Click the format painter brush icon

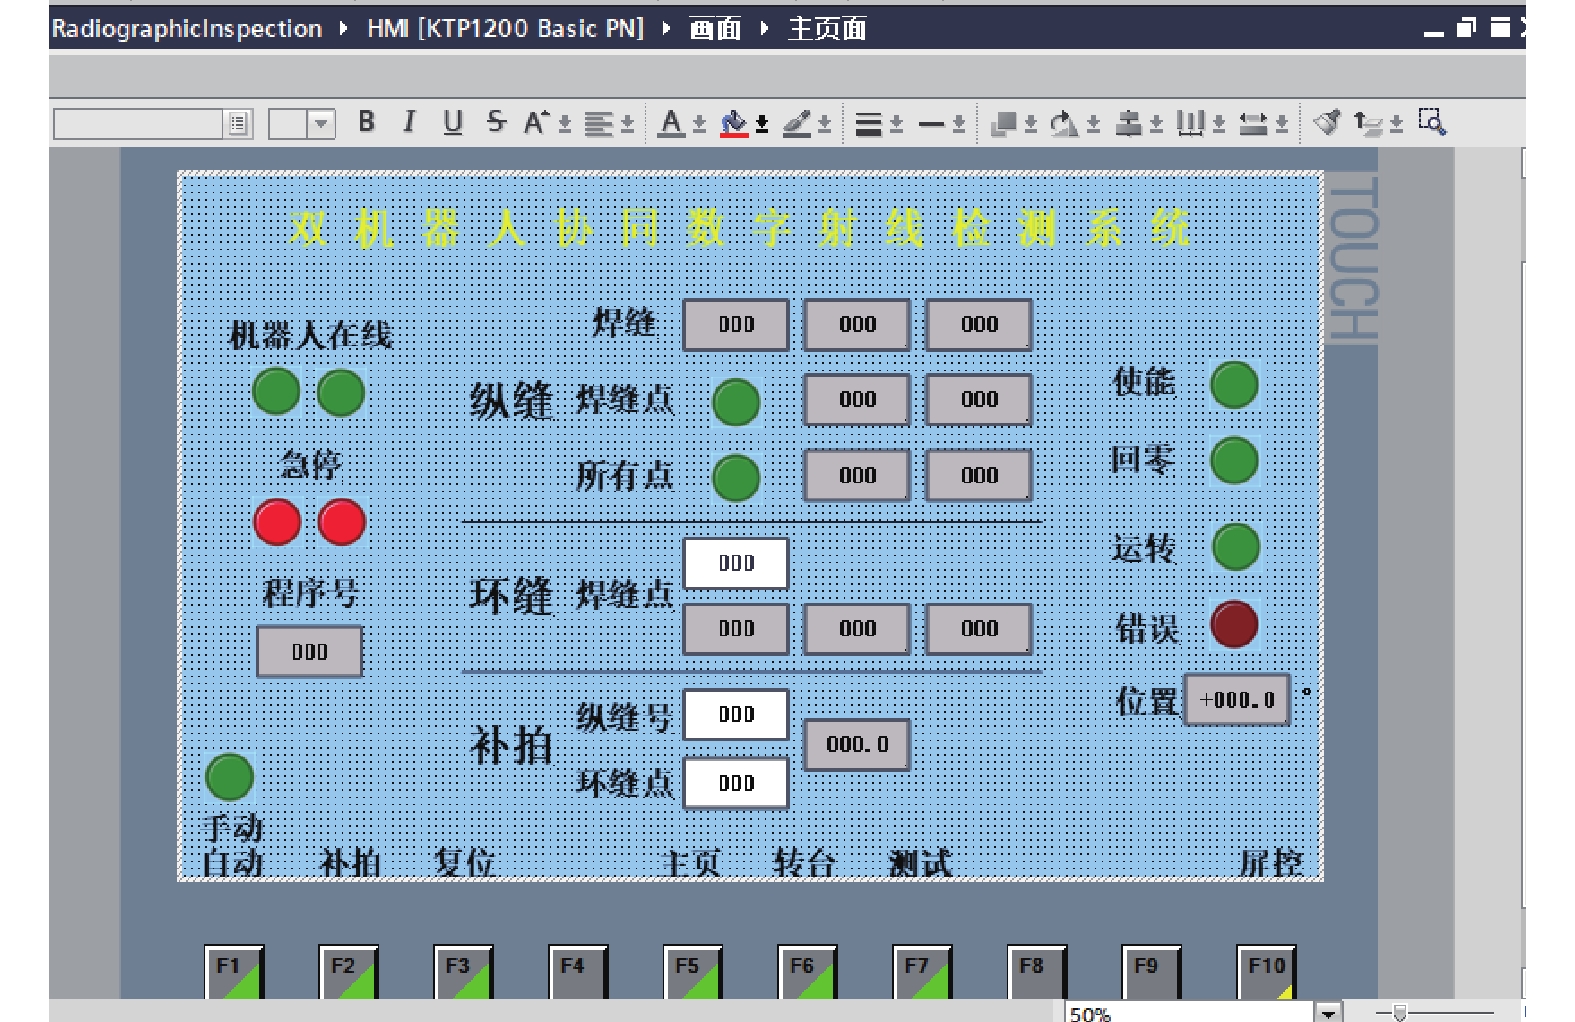tap(1327, 123)
